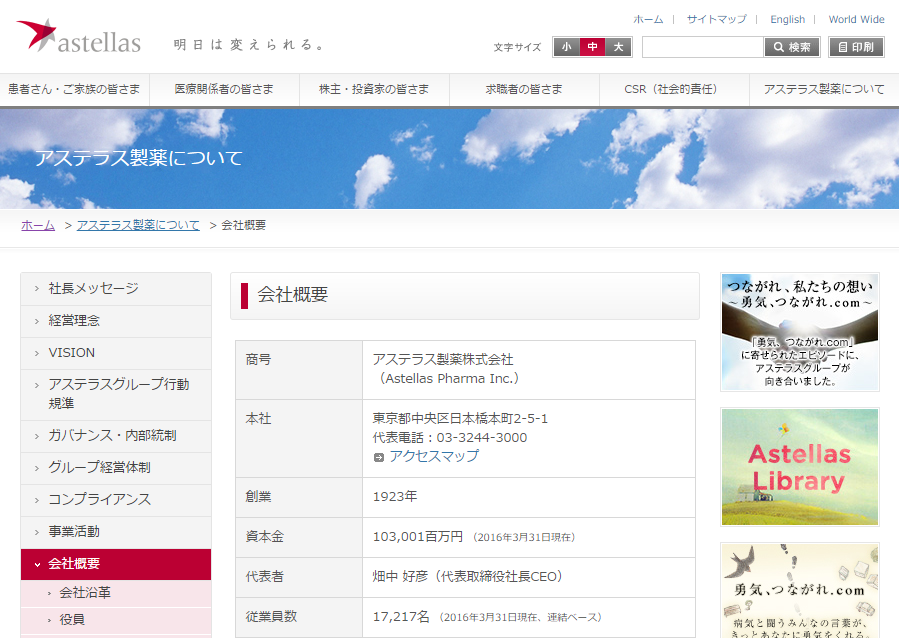This screenshot has width=899, height=638.
Task: Click the 会社概要 page heading
Action: point(292,295)
